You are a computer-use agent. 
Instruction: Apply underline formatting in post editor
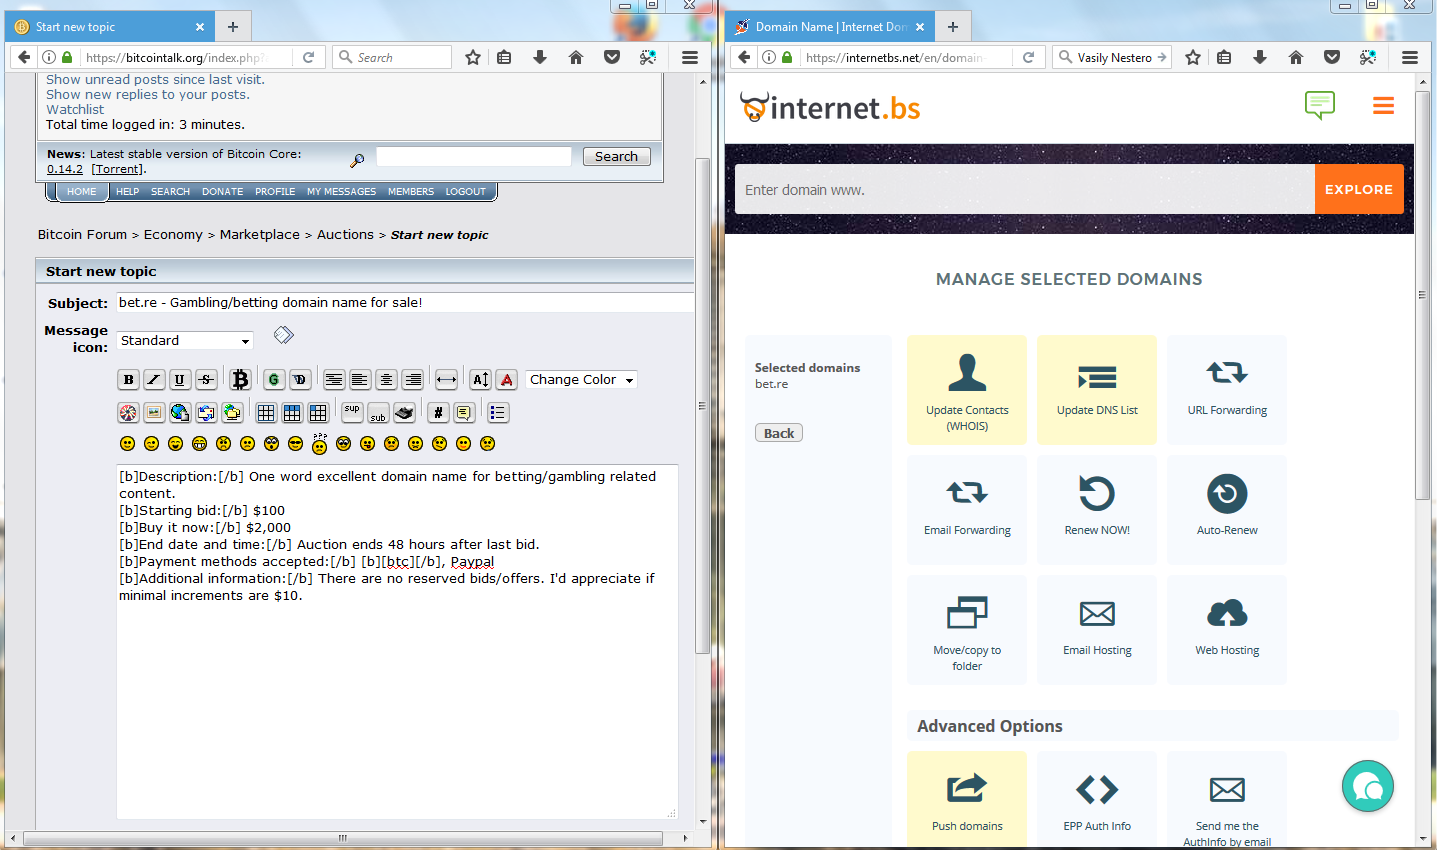point(180,379)
